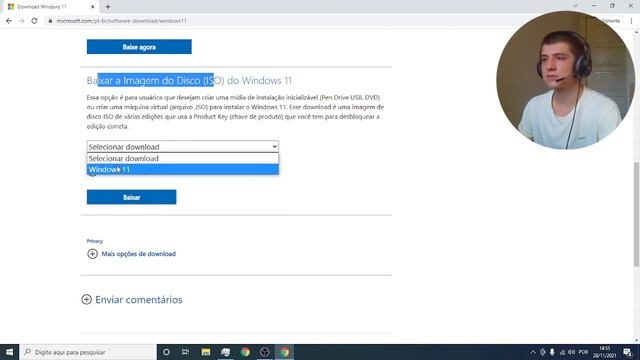Open the Chrome three-dot menu
This screenshot has height=360, width=640.
click(x=631, y=21)
